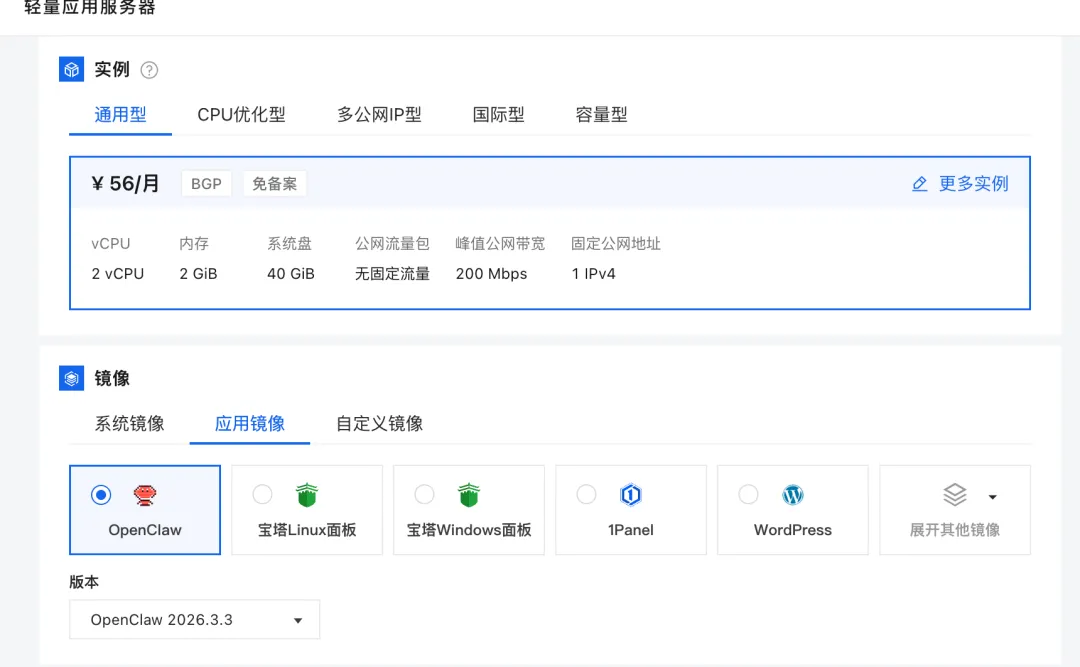1080x667 pixels.
Task: Click the 1Panel card label
Action: coord(630,530)
